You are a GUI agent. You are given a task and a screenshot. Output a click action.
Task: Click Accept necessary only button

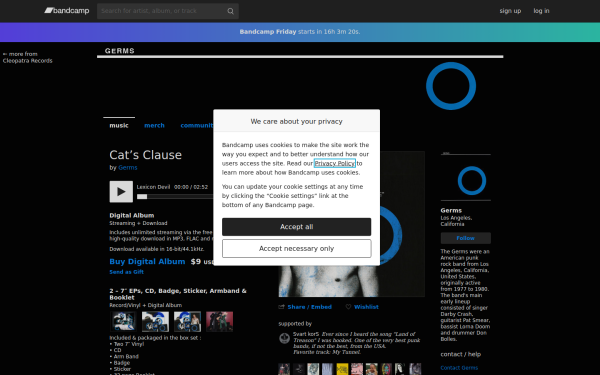(x=297, y=249)
